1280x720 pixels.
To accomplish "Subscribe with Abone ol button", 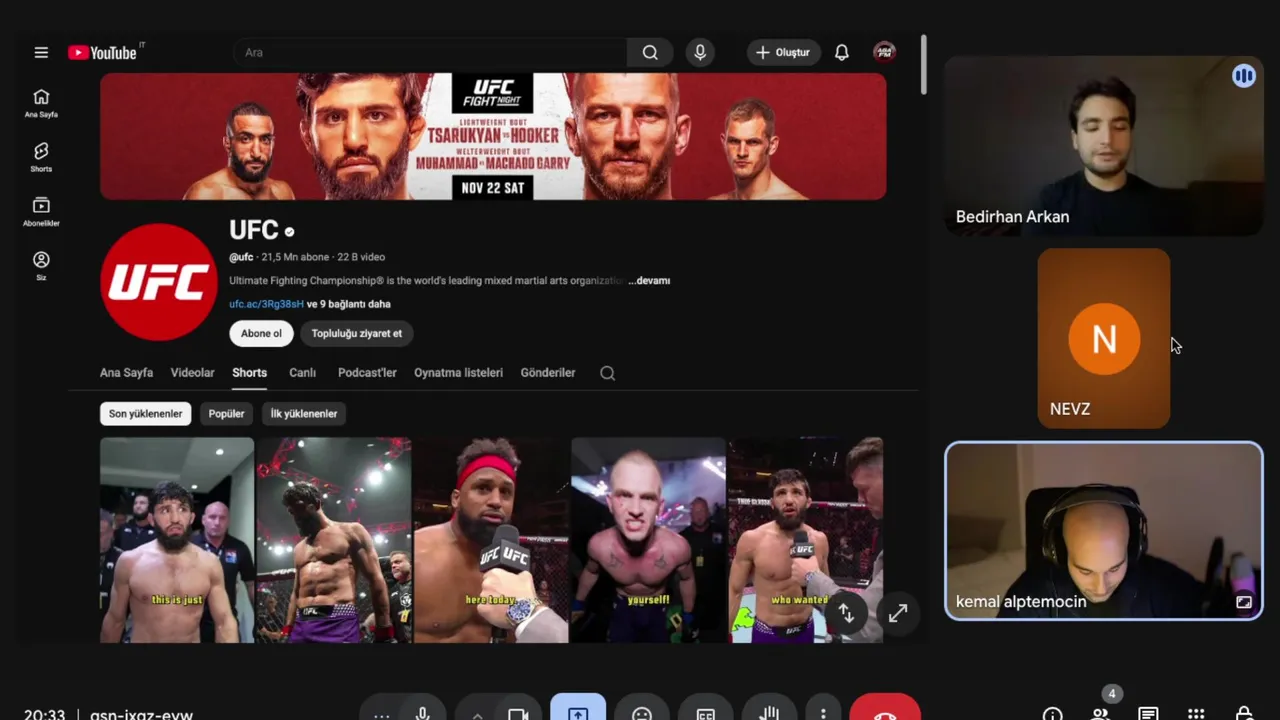I will (x=261, y=334).
